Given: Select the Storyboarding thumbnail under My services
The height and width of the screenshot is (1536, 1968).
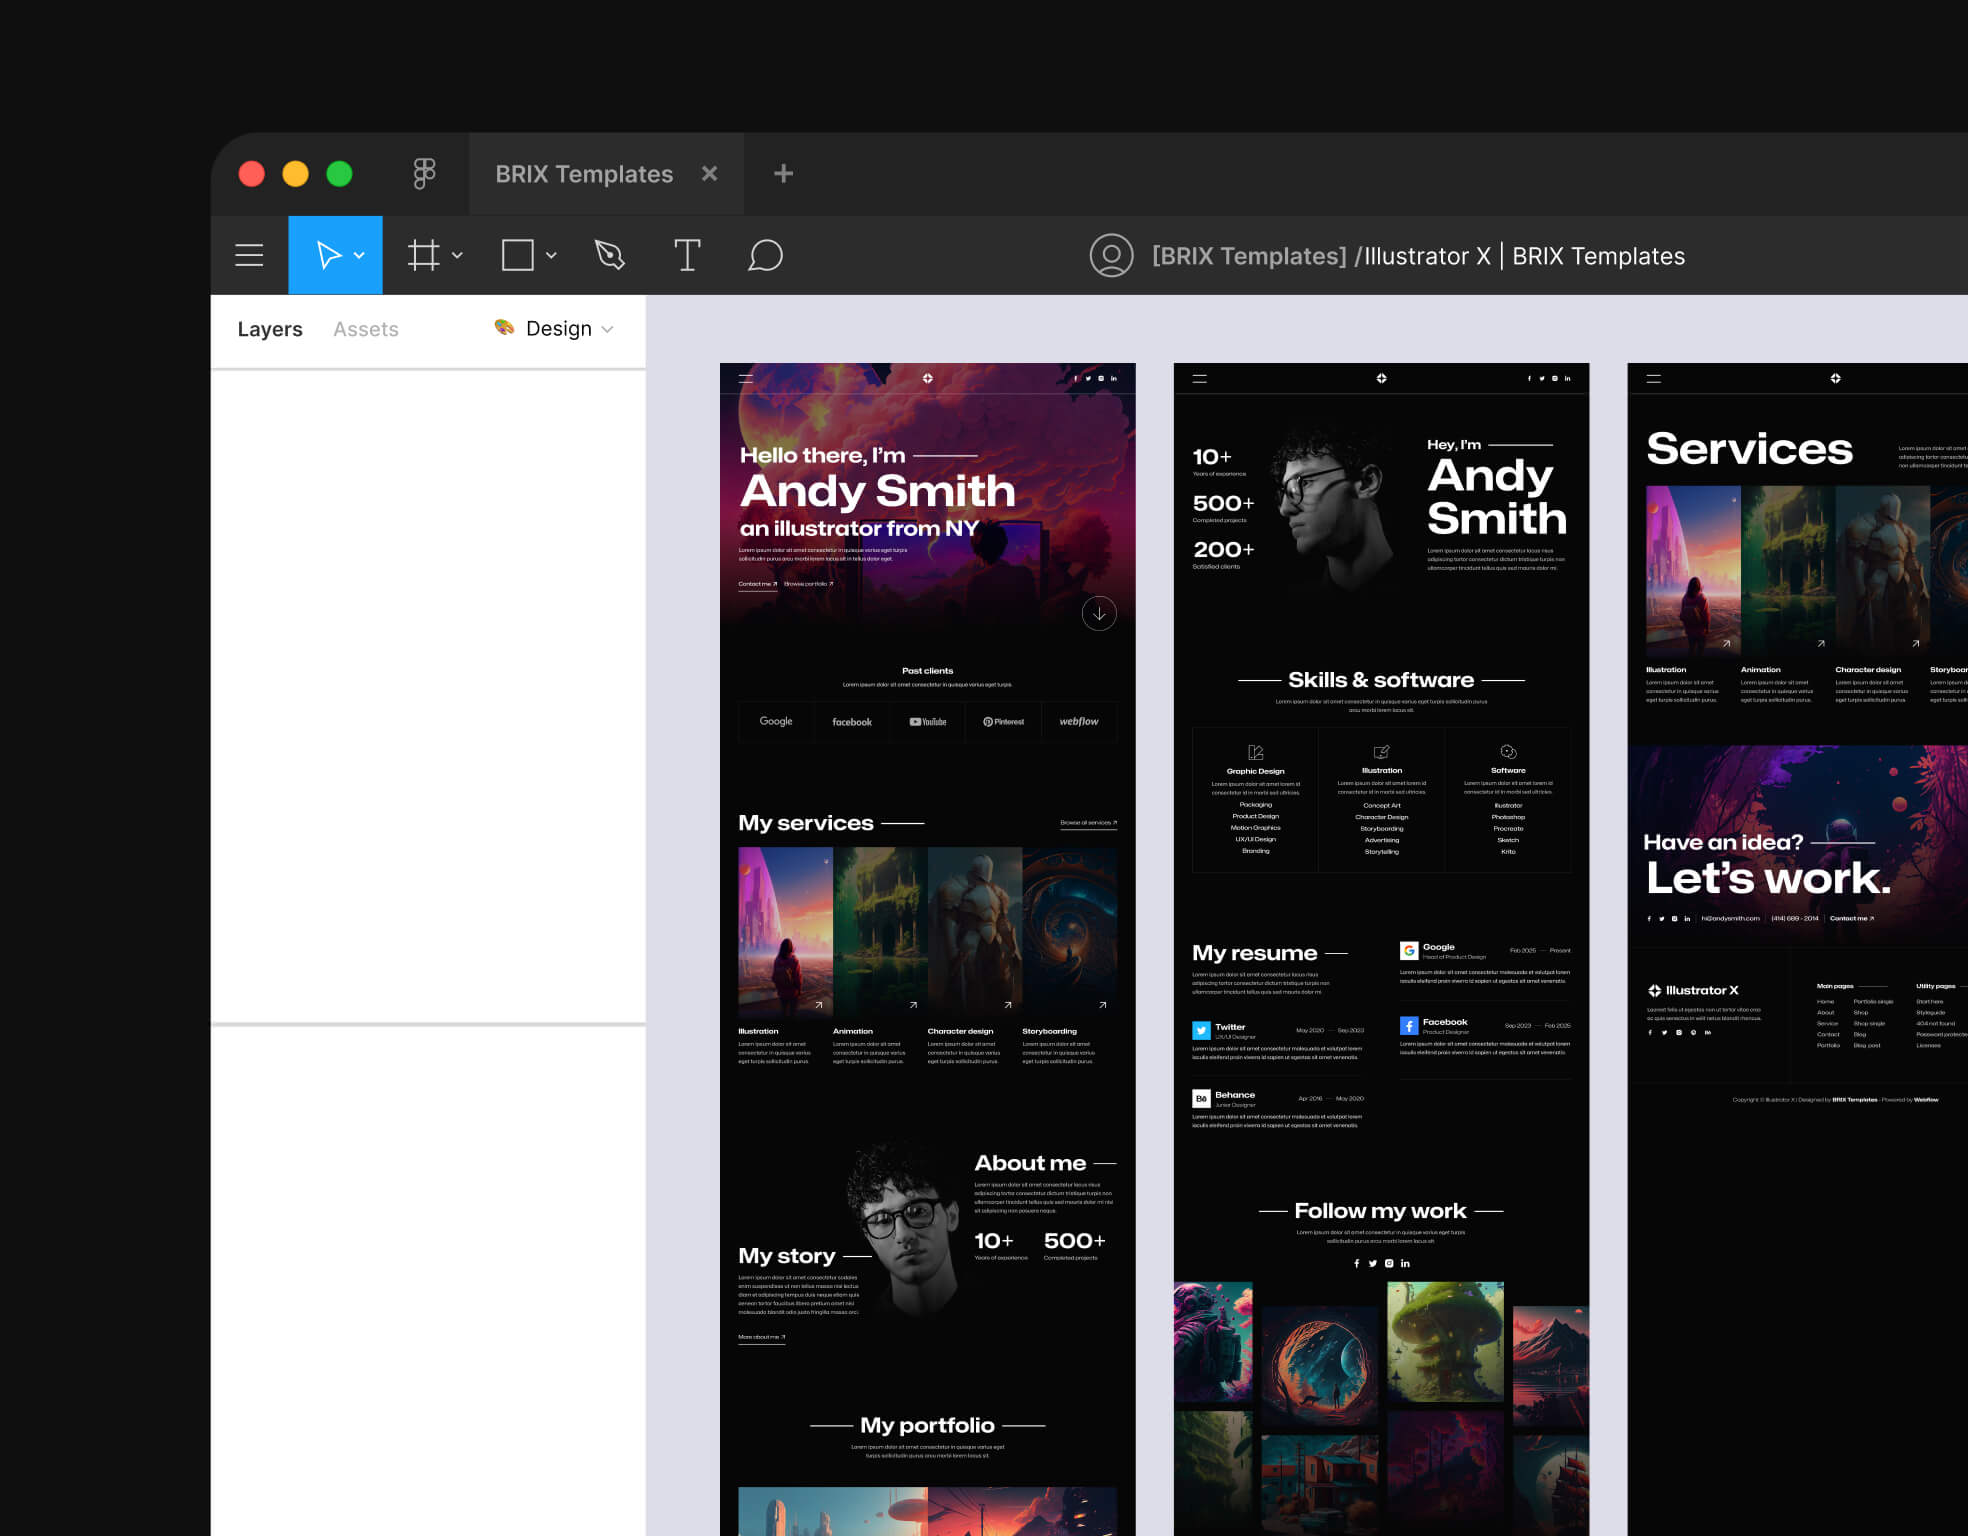Looking at the screenshot, I should (x=1069, y=931).
